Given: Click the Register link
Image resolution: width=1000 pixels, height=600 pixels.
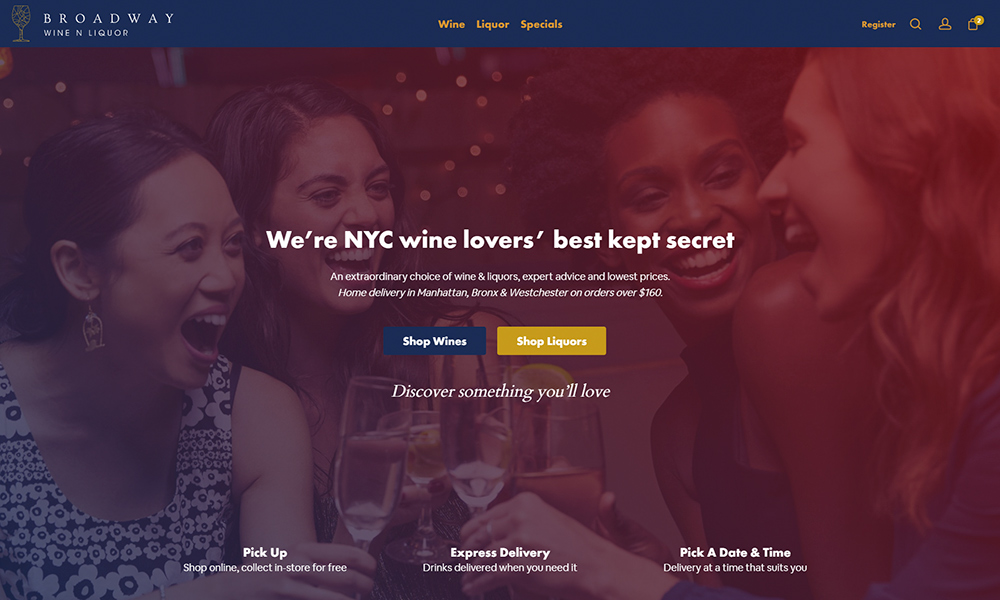Looking at the screenshot, I should coord(878,24).
